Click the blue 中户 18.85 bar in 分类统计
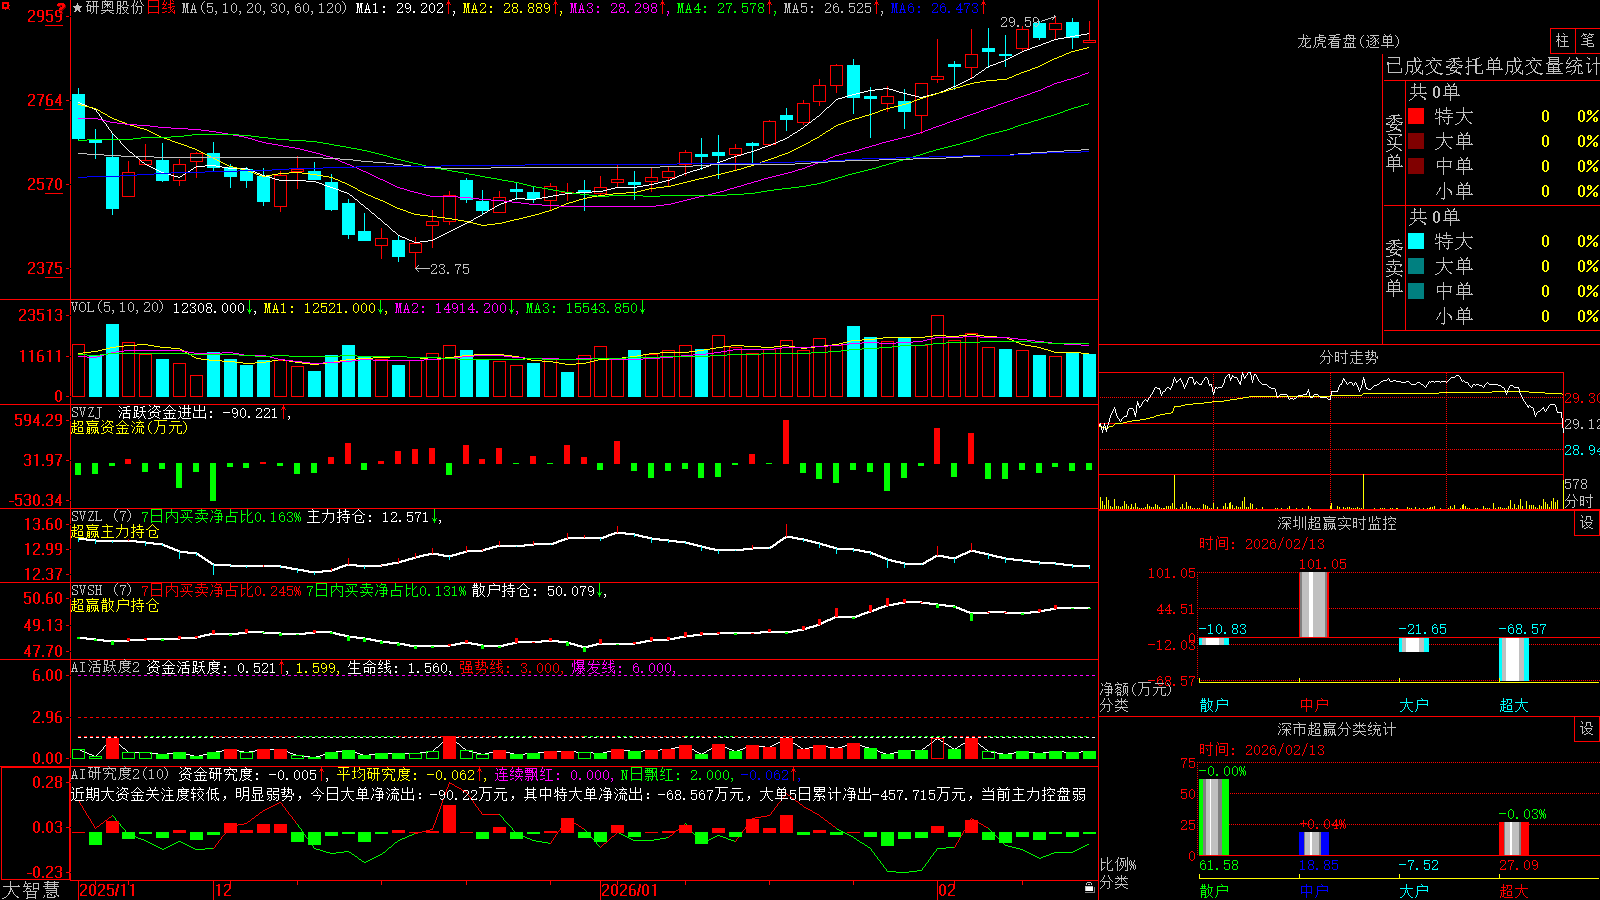This screenshot has height=900, width=1600. (1314, 844)
